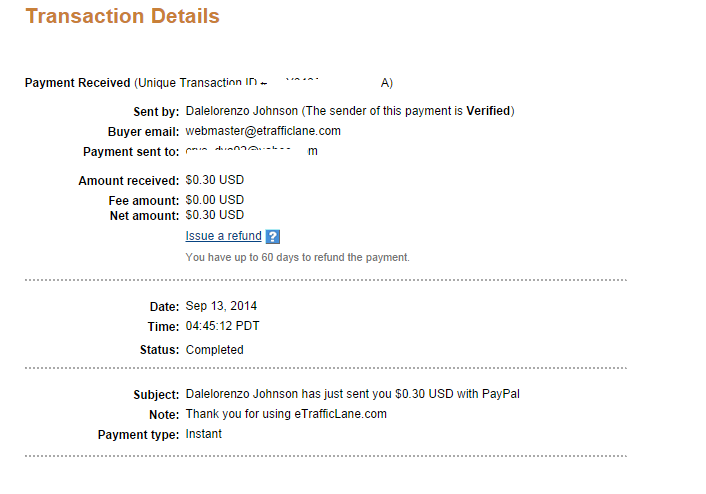The height and width of the screenshot is (494, 706).
Task: Click the Verified sender status text
Action: point(488,111)
